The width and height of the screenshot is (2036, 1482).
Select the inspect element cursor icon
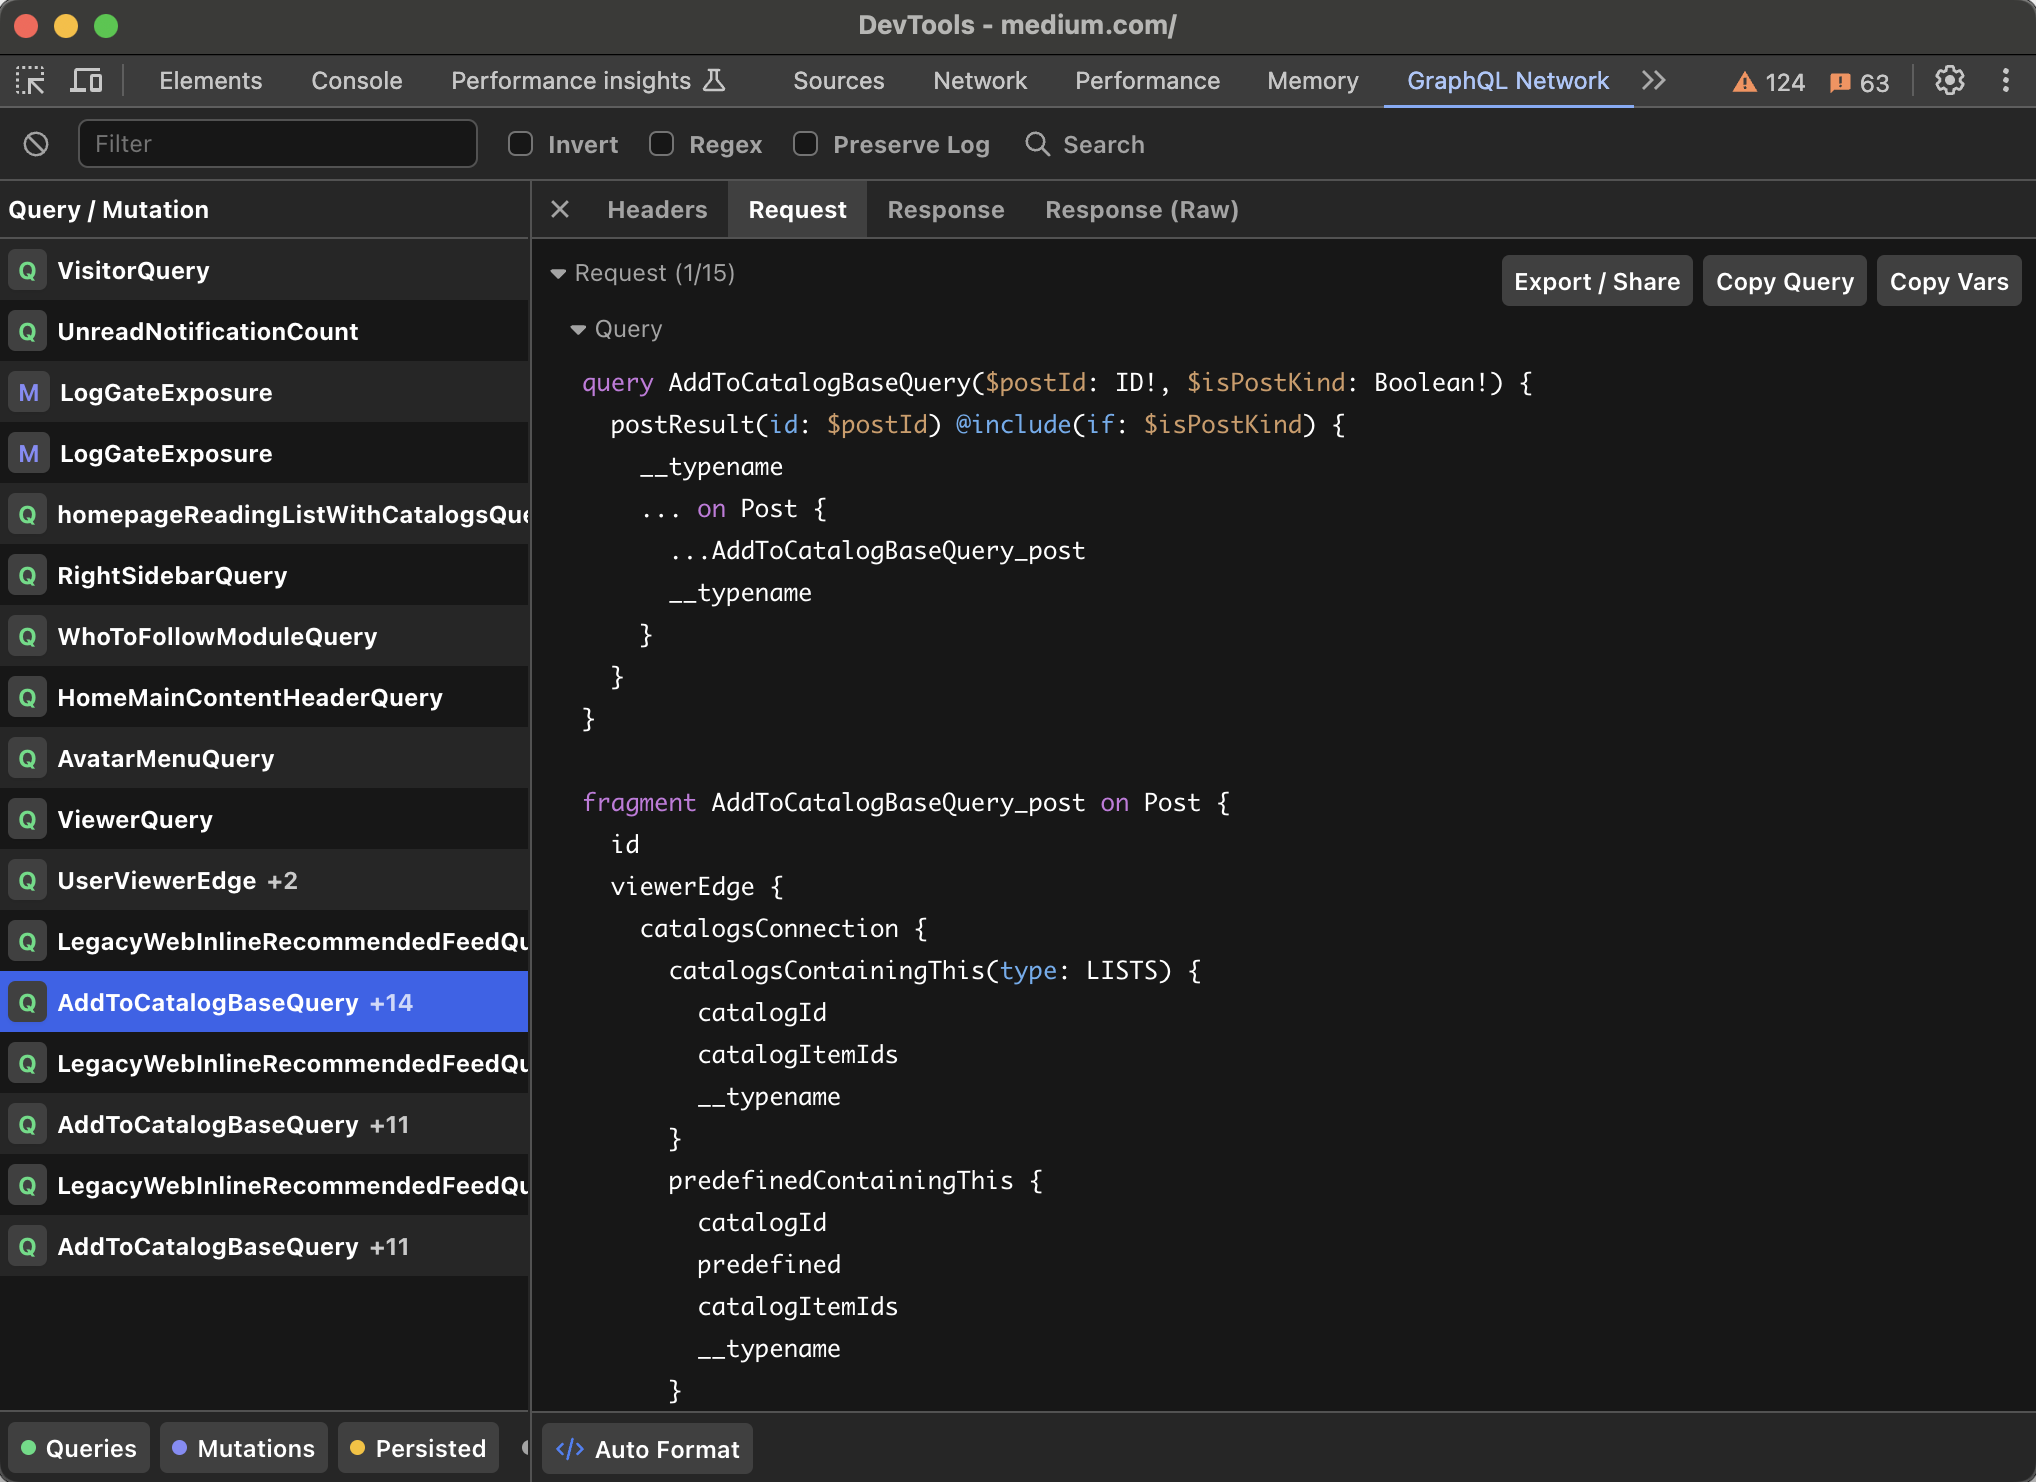coord(30,80)
